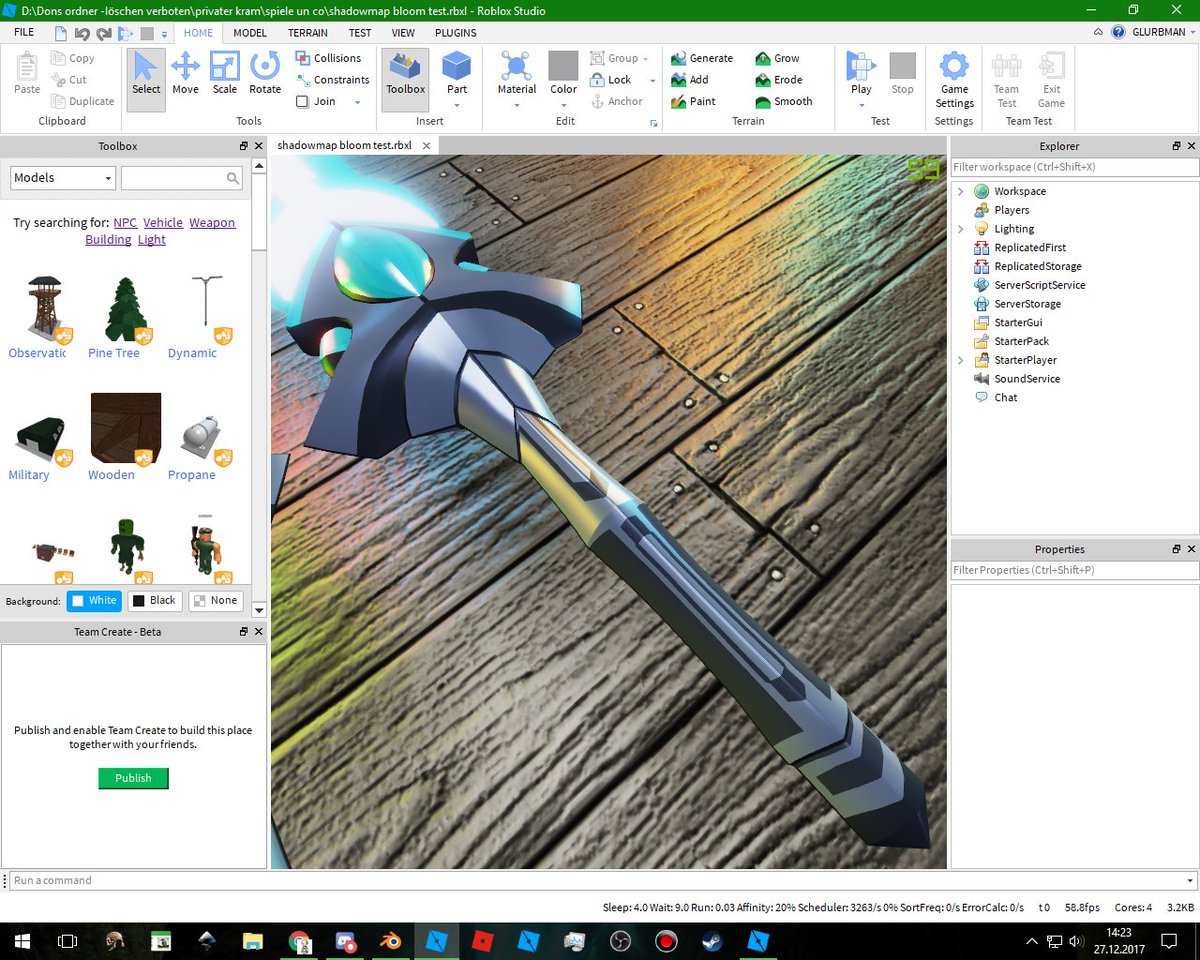Open the Windows Start menu

pos(23,941)
